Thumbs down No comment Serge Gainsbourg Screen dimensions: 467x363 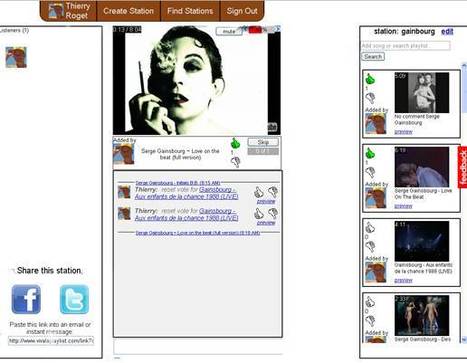click(x=370, y=98)
